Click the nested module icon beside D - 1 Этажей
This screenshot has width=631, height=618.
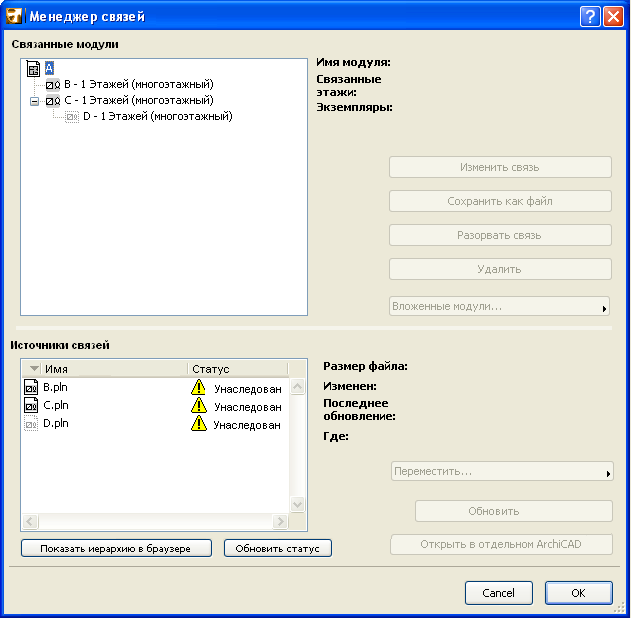click(x=72, y=117)
